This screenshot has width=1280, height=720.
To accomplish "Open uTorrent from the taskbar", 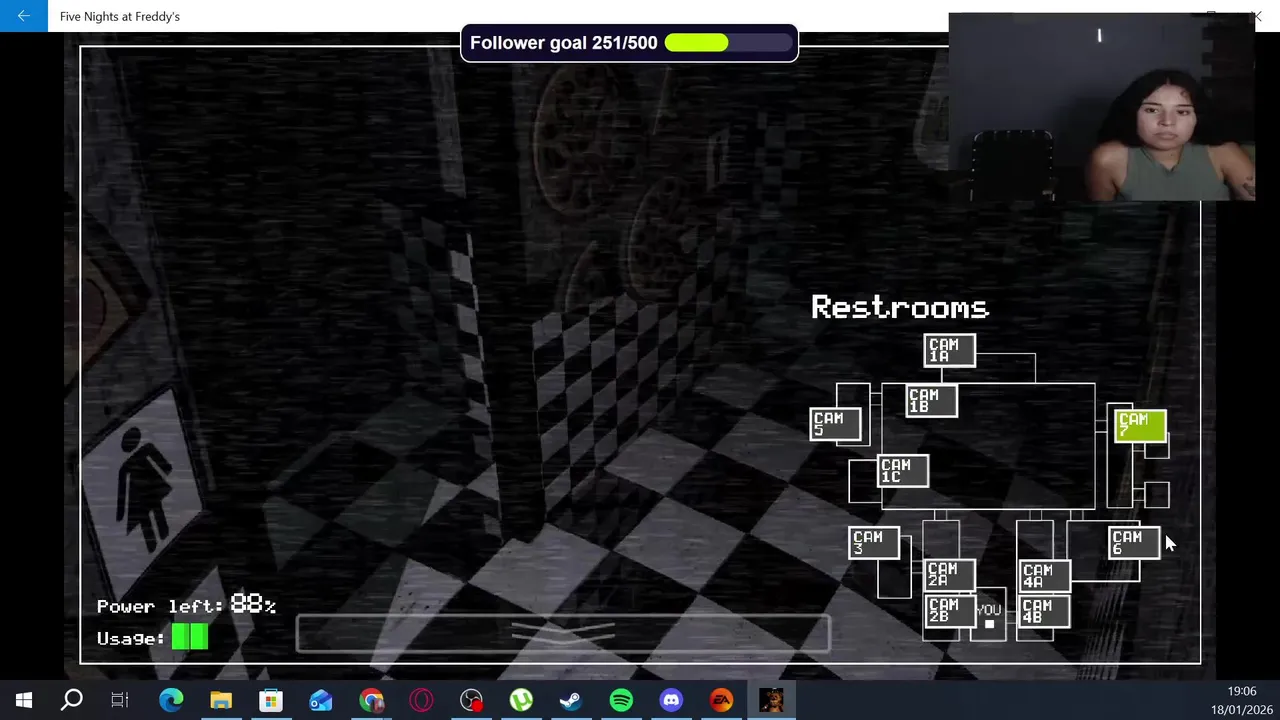I will point(521,700).
